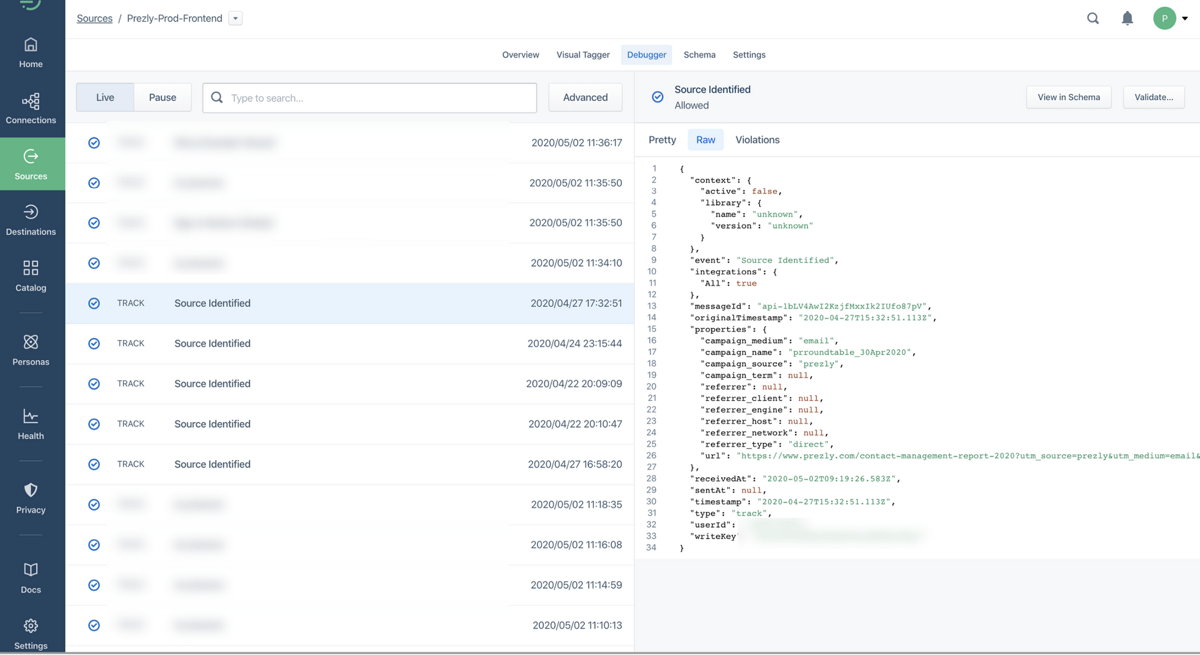Switch debugger to Live mode
1200x655 pixels.
point(105,97)
